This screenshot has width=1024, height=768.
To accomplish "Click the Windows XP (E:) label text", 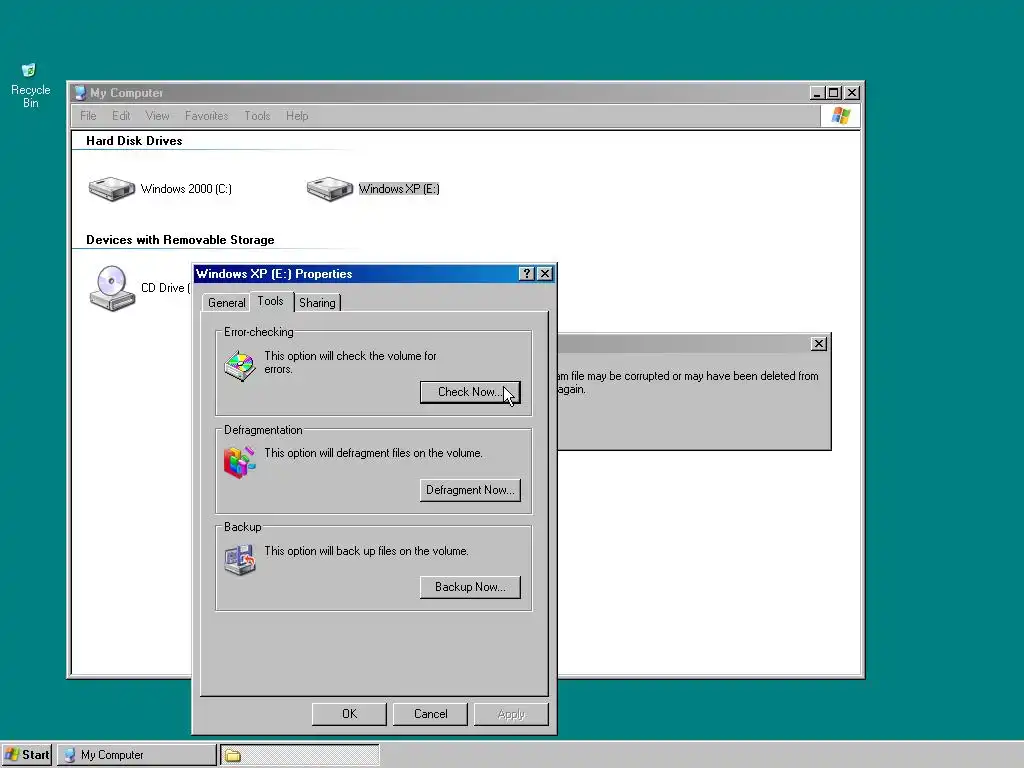I will click(x=399, y=189).
